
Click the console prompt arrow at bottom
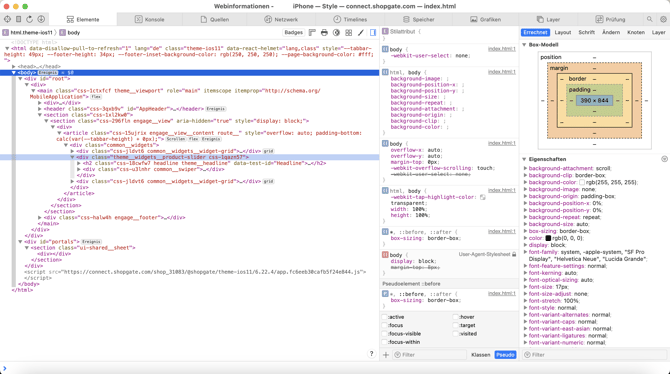tap(5, 368)
